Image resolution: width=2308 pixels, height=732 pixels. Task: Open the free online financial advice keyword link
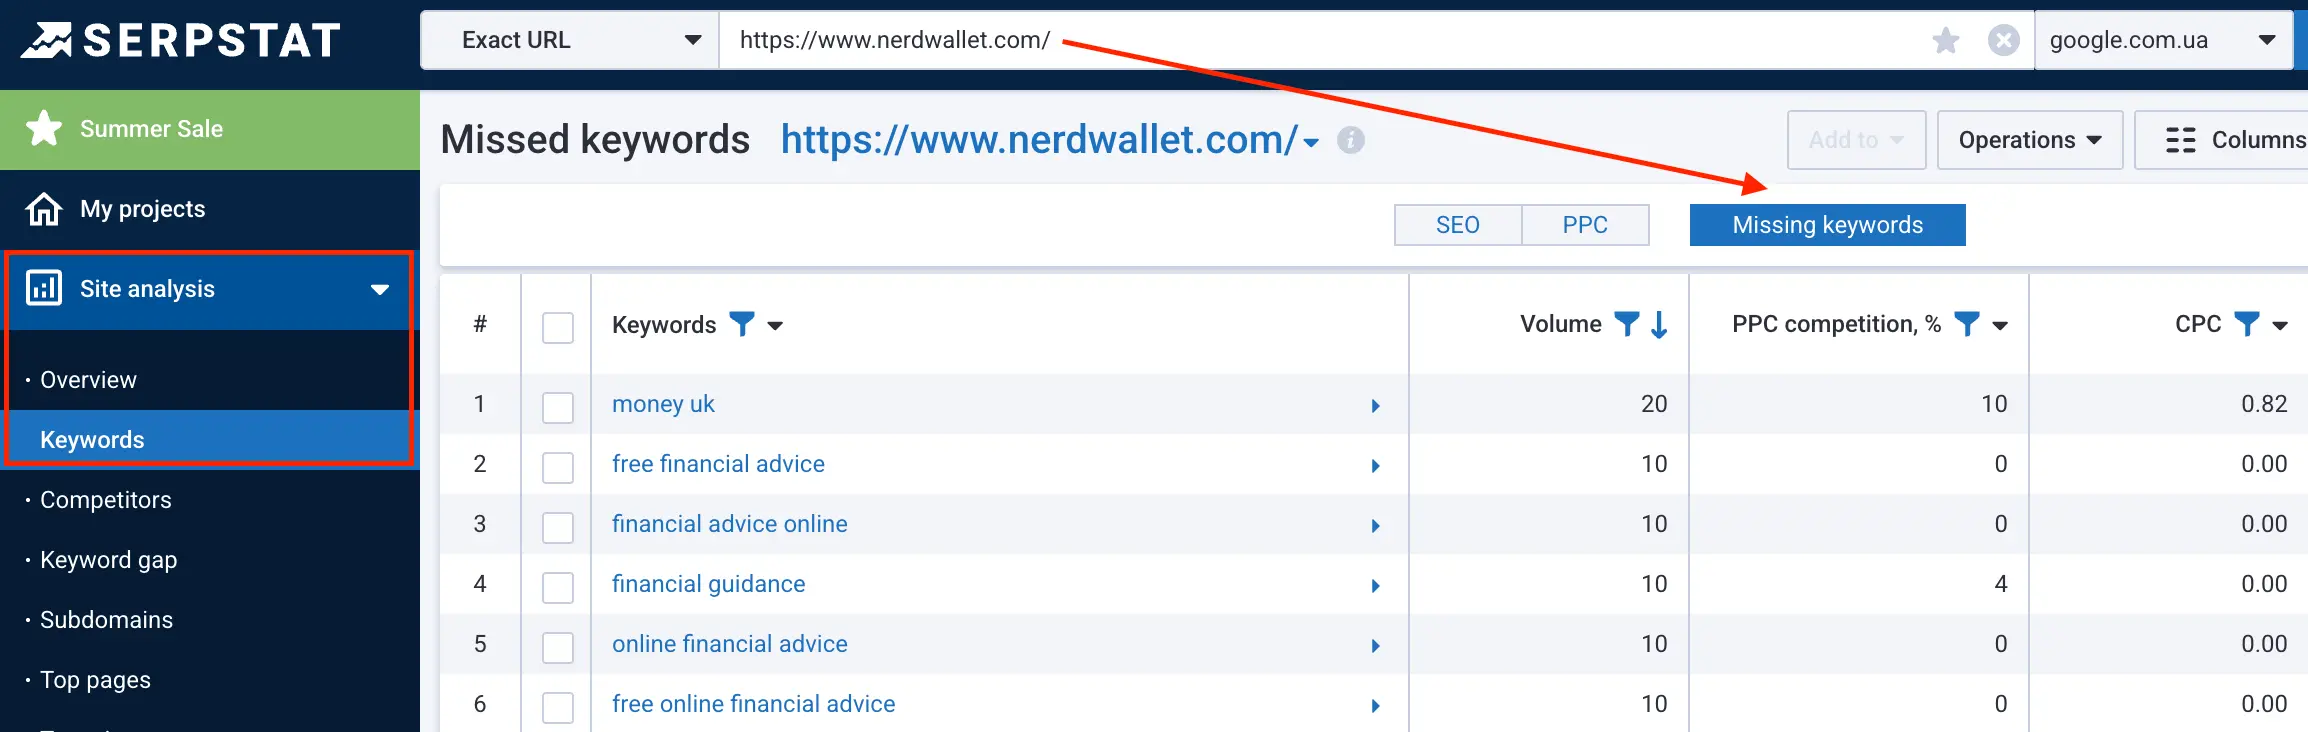(x=754, y=704)
